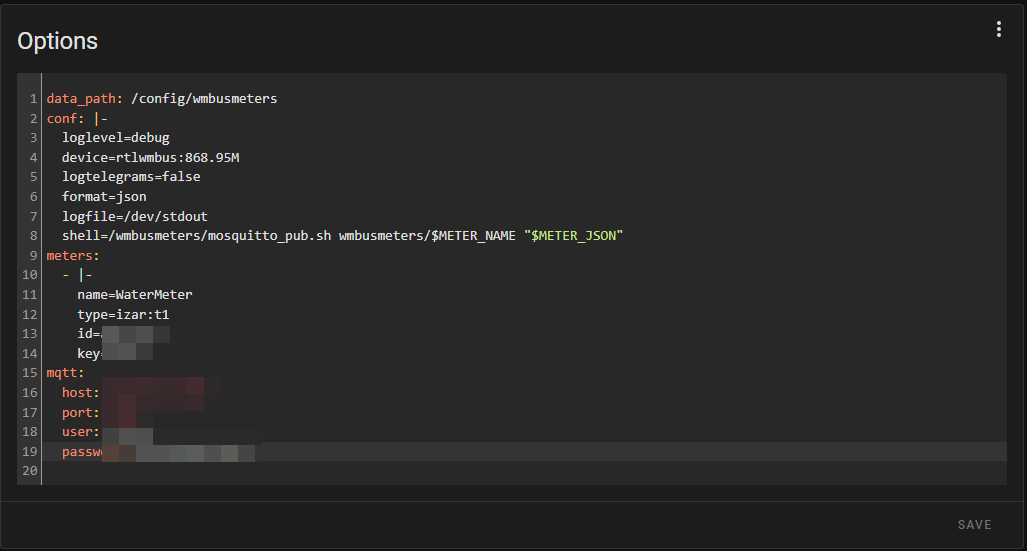The width and height of the screenshot is (1027, 551).
Task: Click the SAVE button
Action: 975,525
